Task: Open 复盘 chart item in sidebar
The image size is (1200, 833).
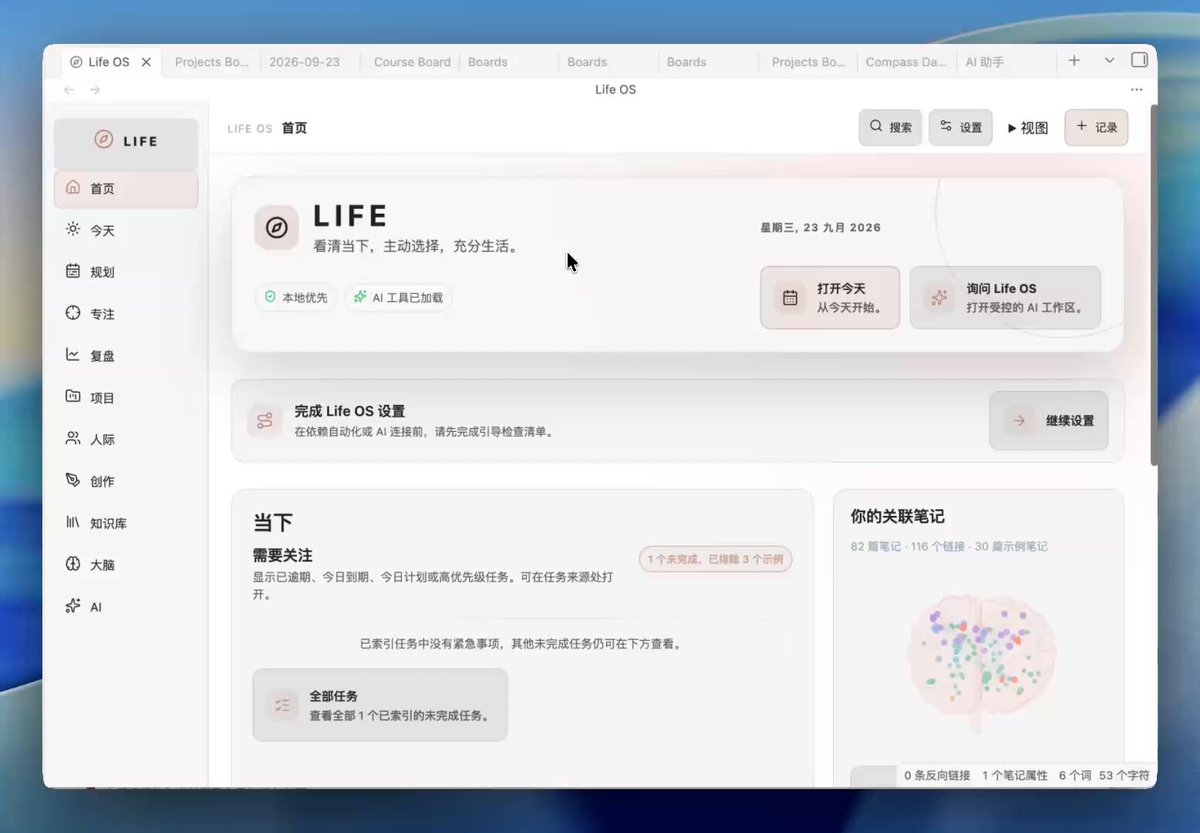Action: pyautogui.click(x=126, y=355)
